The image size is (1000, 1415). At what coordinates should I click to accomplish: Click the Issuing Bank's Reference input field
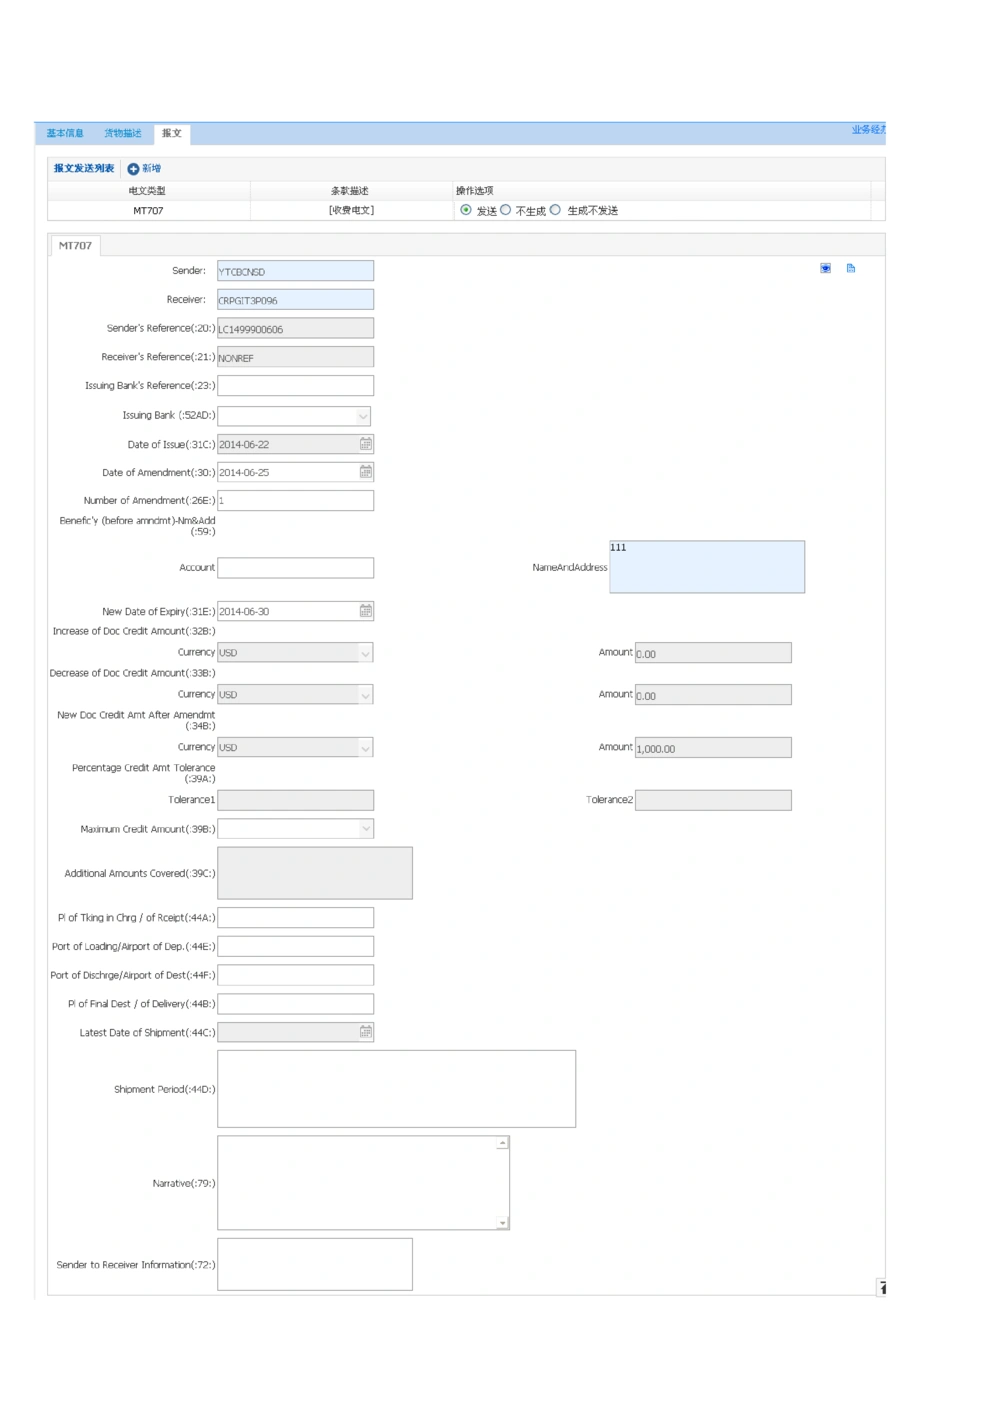[x=295, y=386]
